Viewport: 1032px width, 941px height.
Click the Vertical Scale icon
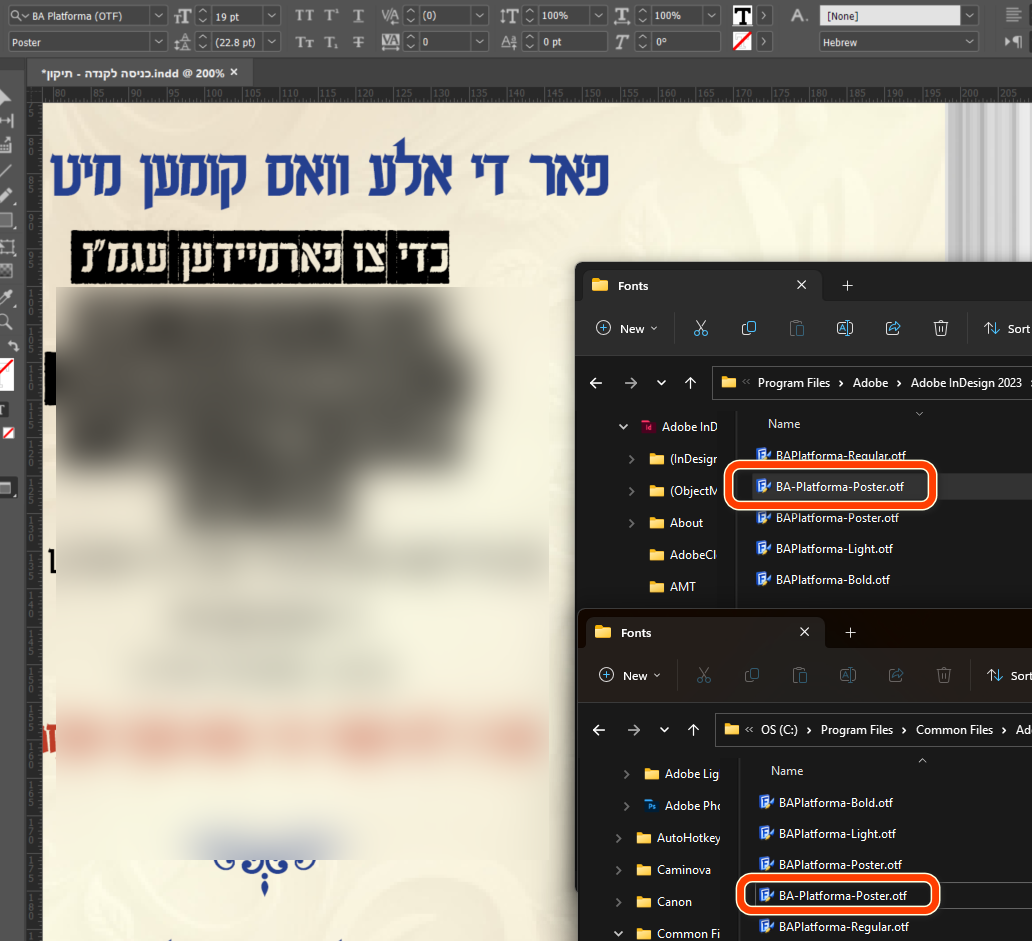[509, 15]
